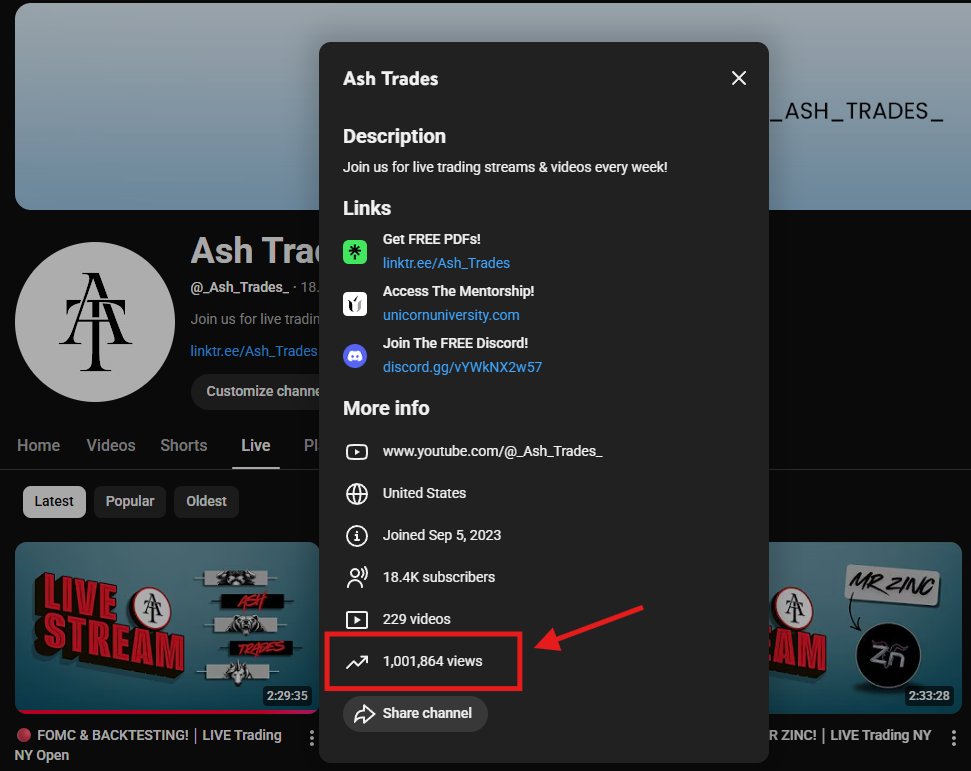Image resolution: width=971 pixels, height=771 pixels.
Task: Click the MR ZINC Live Trading NY title
Action: pos(850,735)
